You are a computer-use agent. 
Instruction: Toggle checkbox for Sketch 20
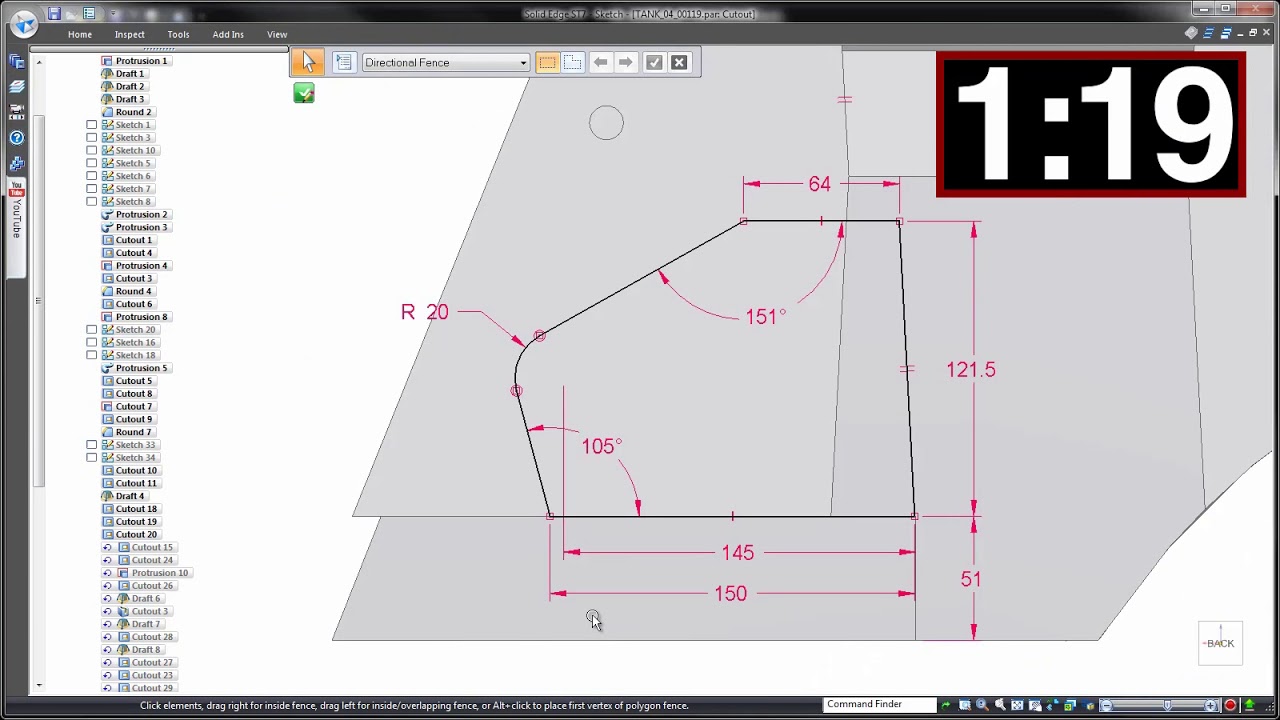[92, 329]
